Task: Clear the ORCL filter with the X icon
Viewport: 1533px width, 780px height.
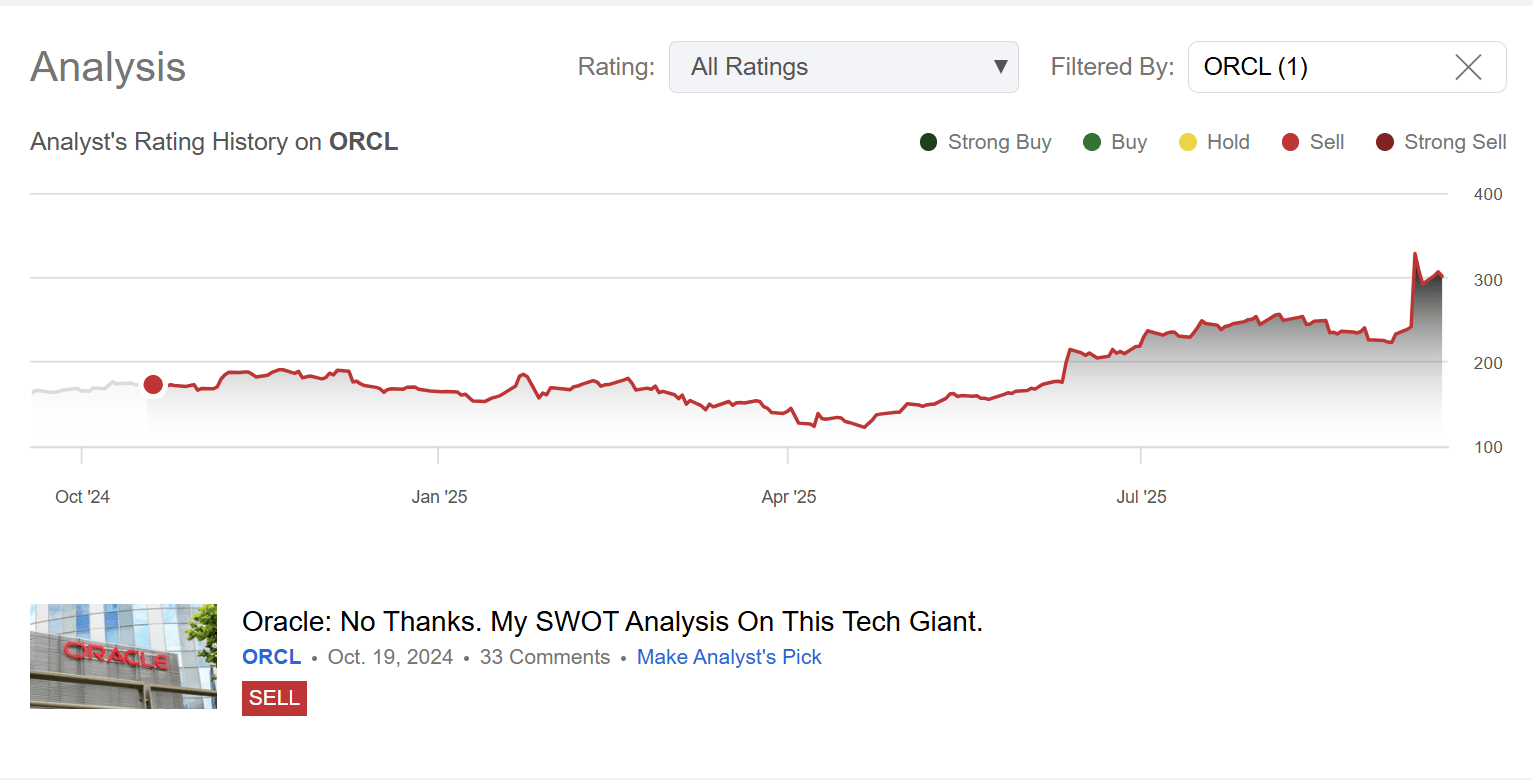Action: (x=1468, y=67)
